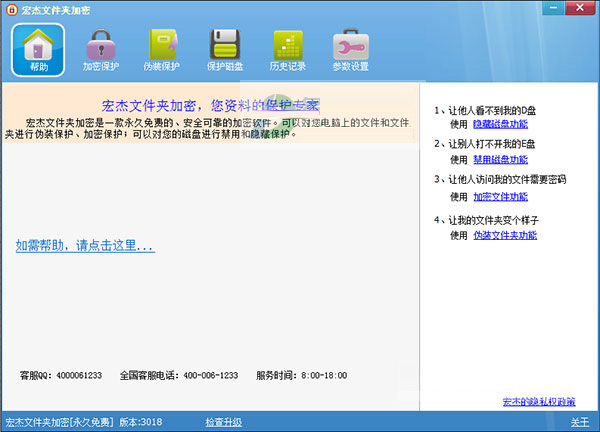600x432 pixels.
Task: Click 全国客服电话: 400-006-1233 text
Action: tap(179, 375)
